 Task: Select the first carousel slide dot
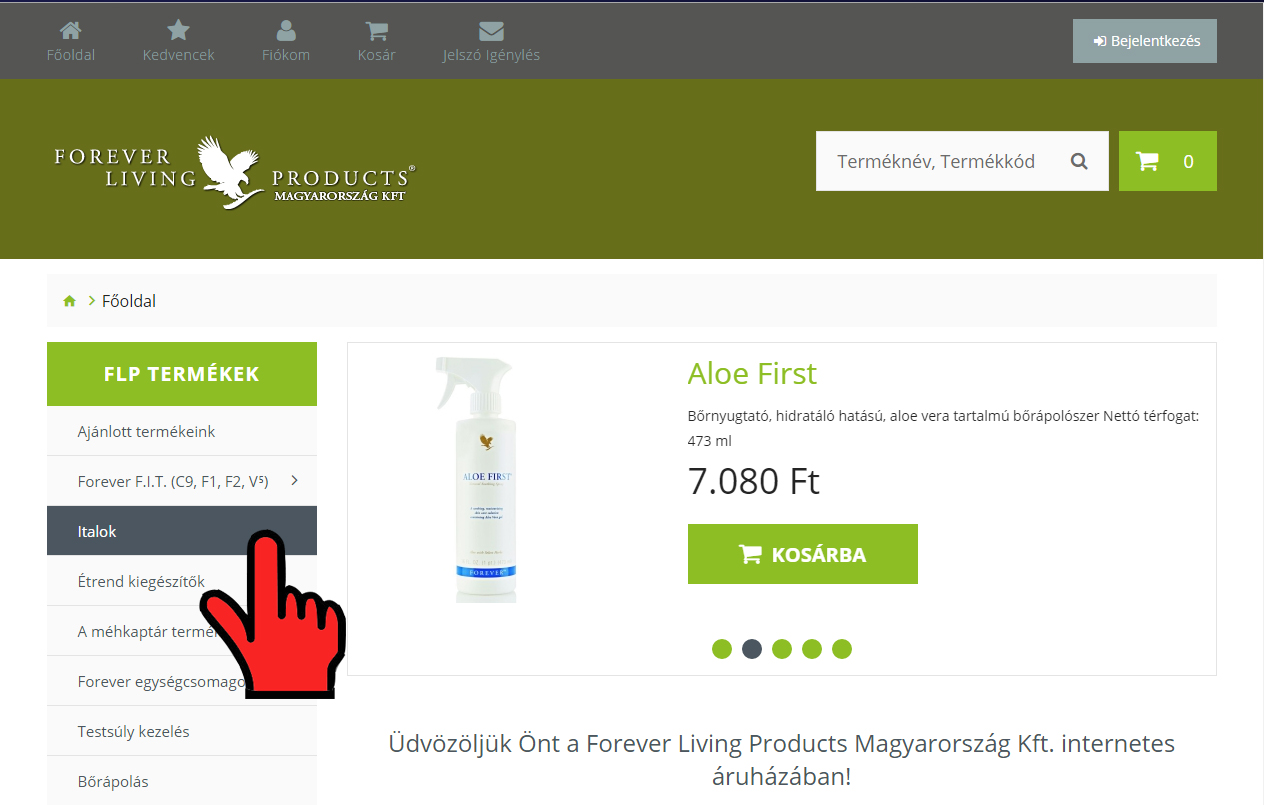pyautogui.click(x=722, y=649)
